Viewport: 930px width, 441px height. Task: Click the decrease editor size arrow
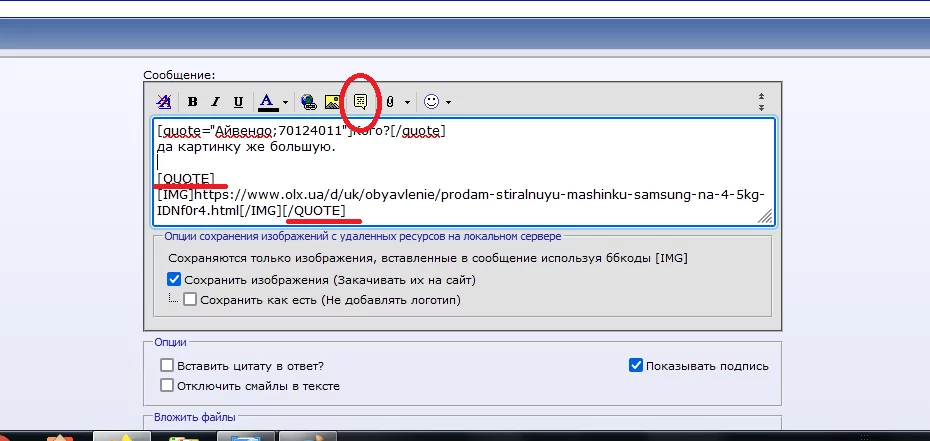762,97
